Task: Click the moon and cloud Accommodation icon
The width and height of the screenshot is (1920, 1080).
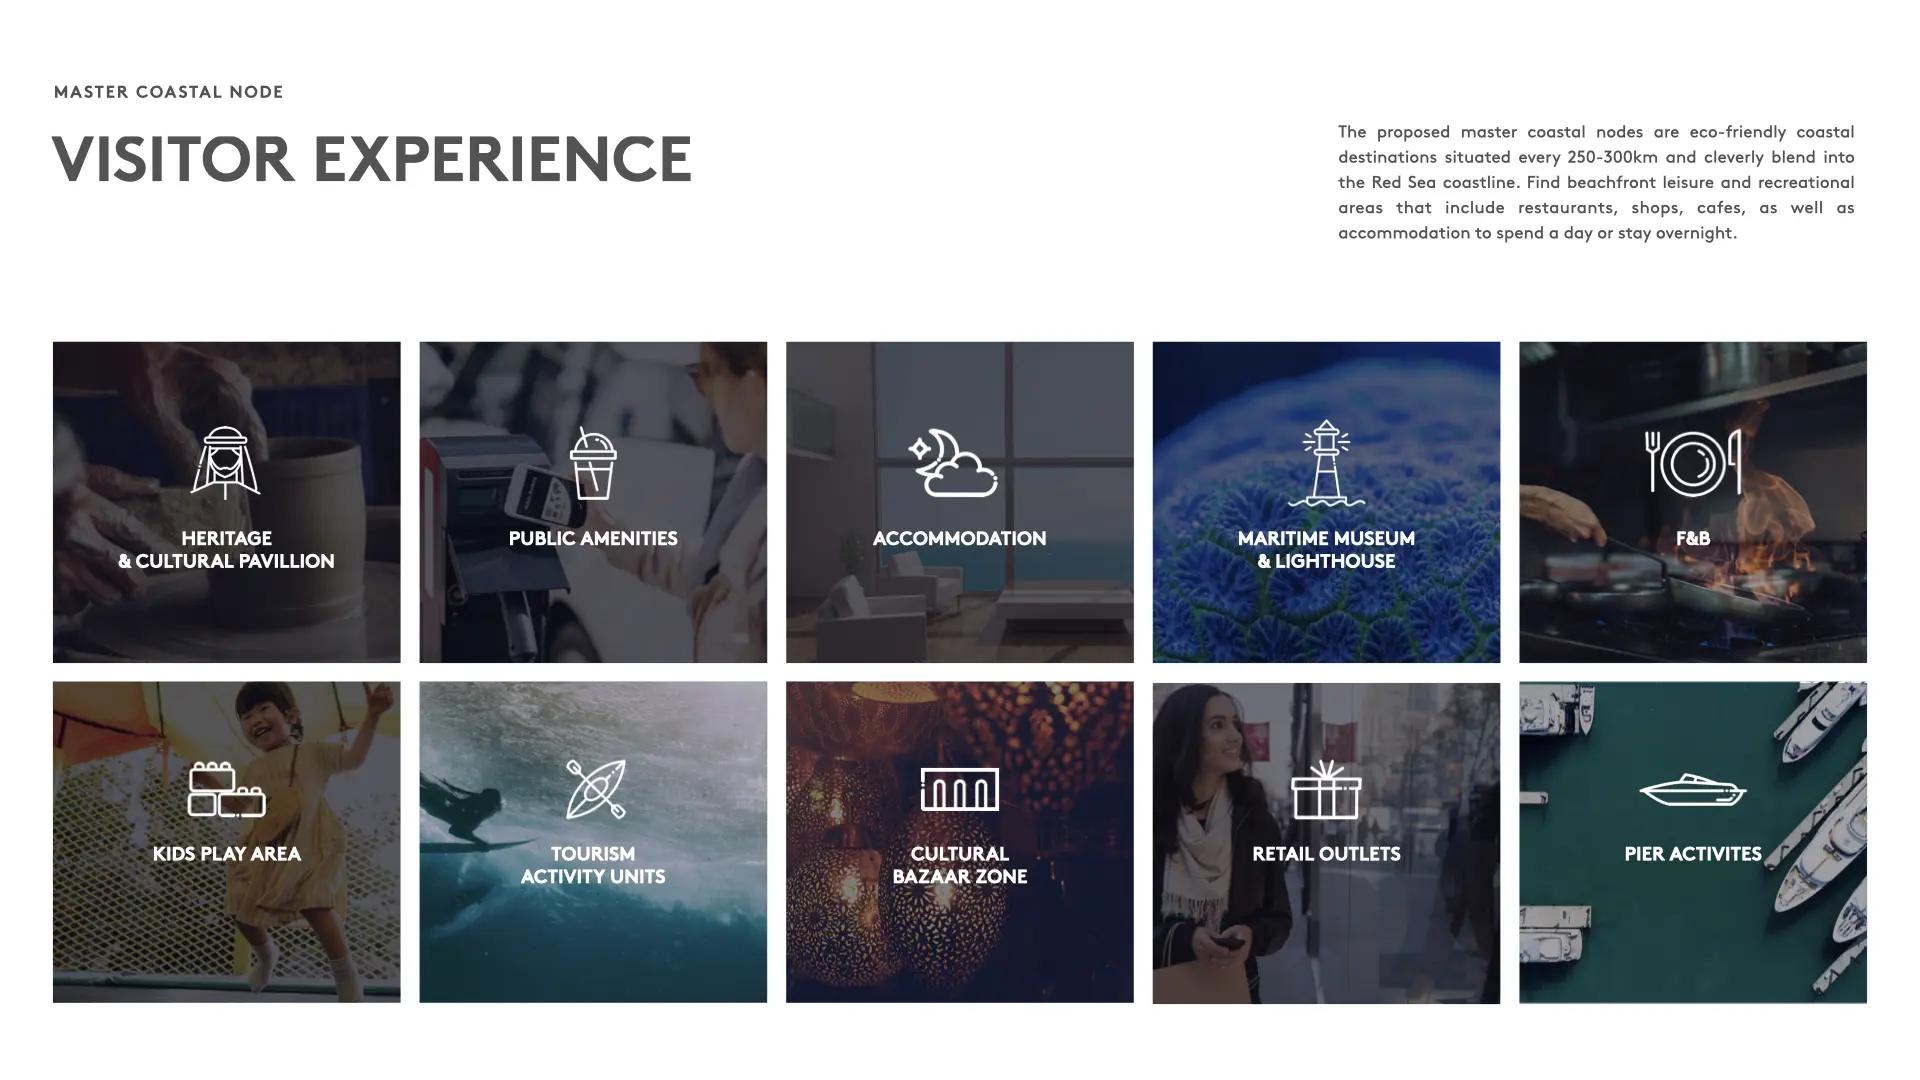Action: [x=953, y=463]
